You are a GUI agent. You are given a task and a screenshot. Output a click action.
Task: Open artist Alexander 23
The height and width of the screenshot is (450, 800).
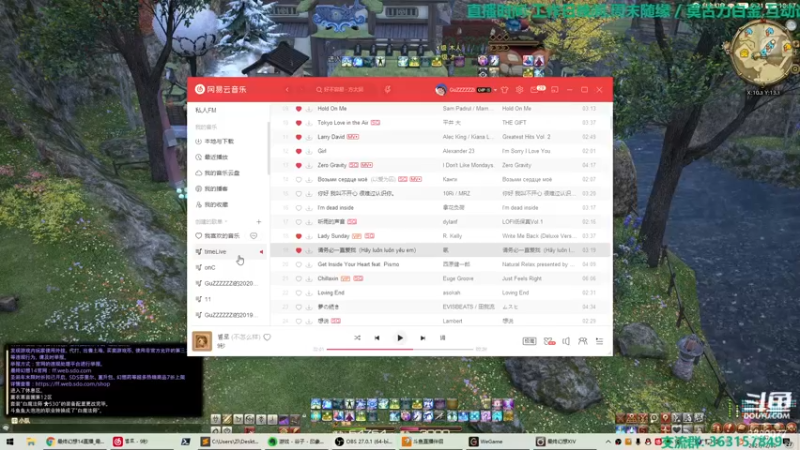coord(459,151)
